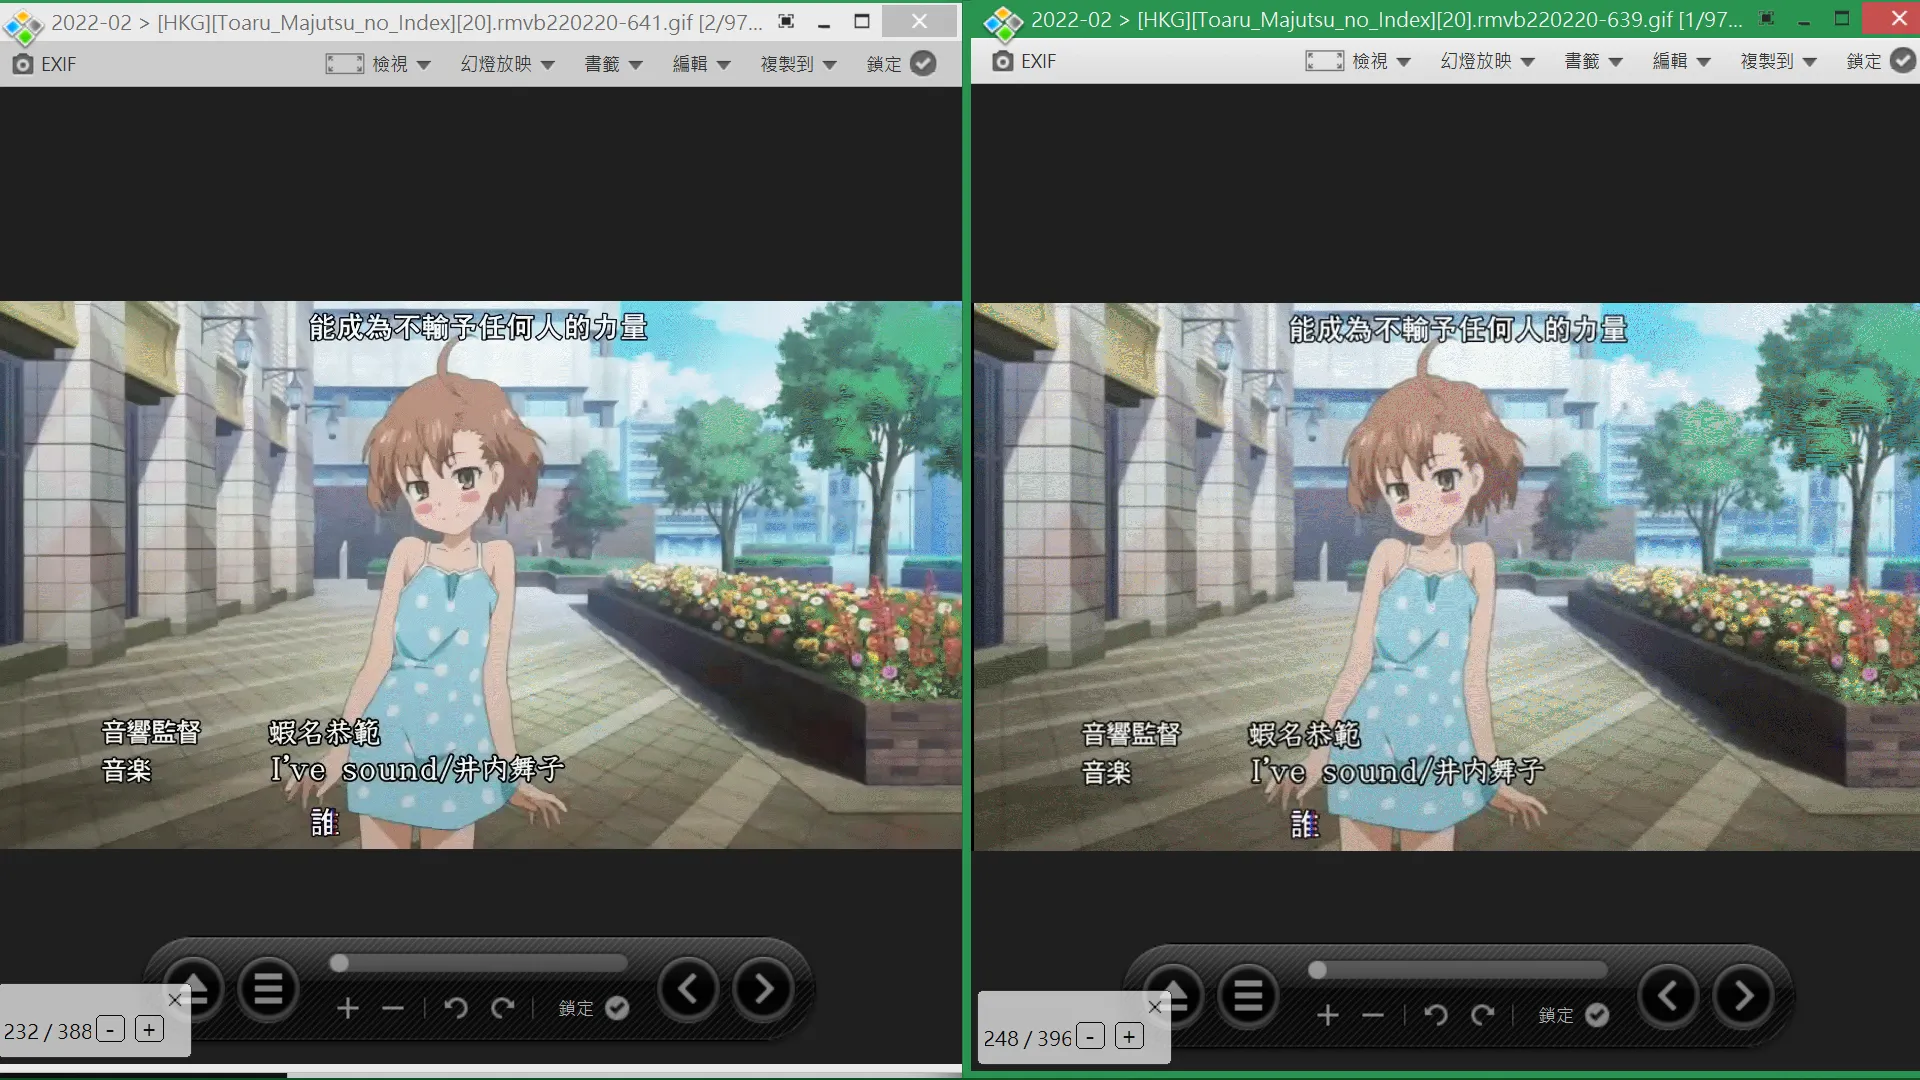
Task: Open 編輯 menu in right window
Action: click(1681, 61)
